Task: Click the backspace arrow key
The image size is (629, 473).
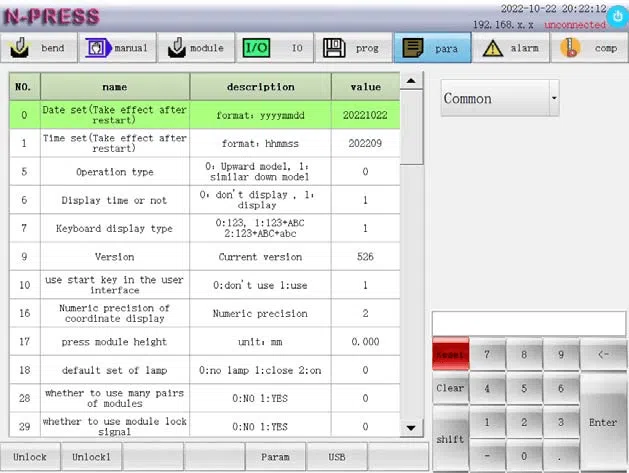Action: (603, 354)
